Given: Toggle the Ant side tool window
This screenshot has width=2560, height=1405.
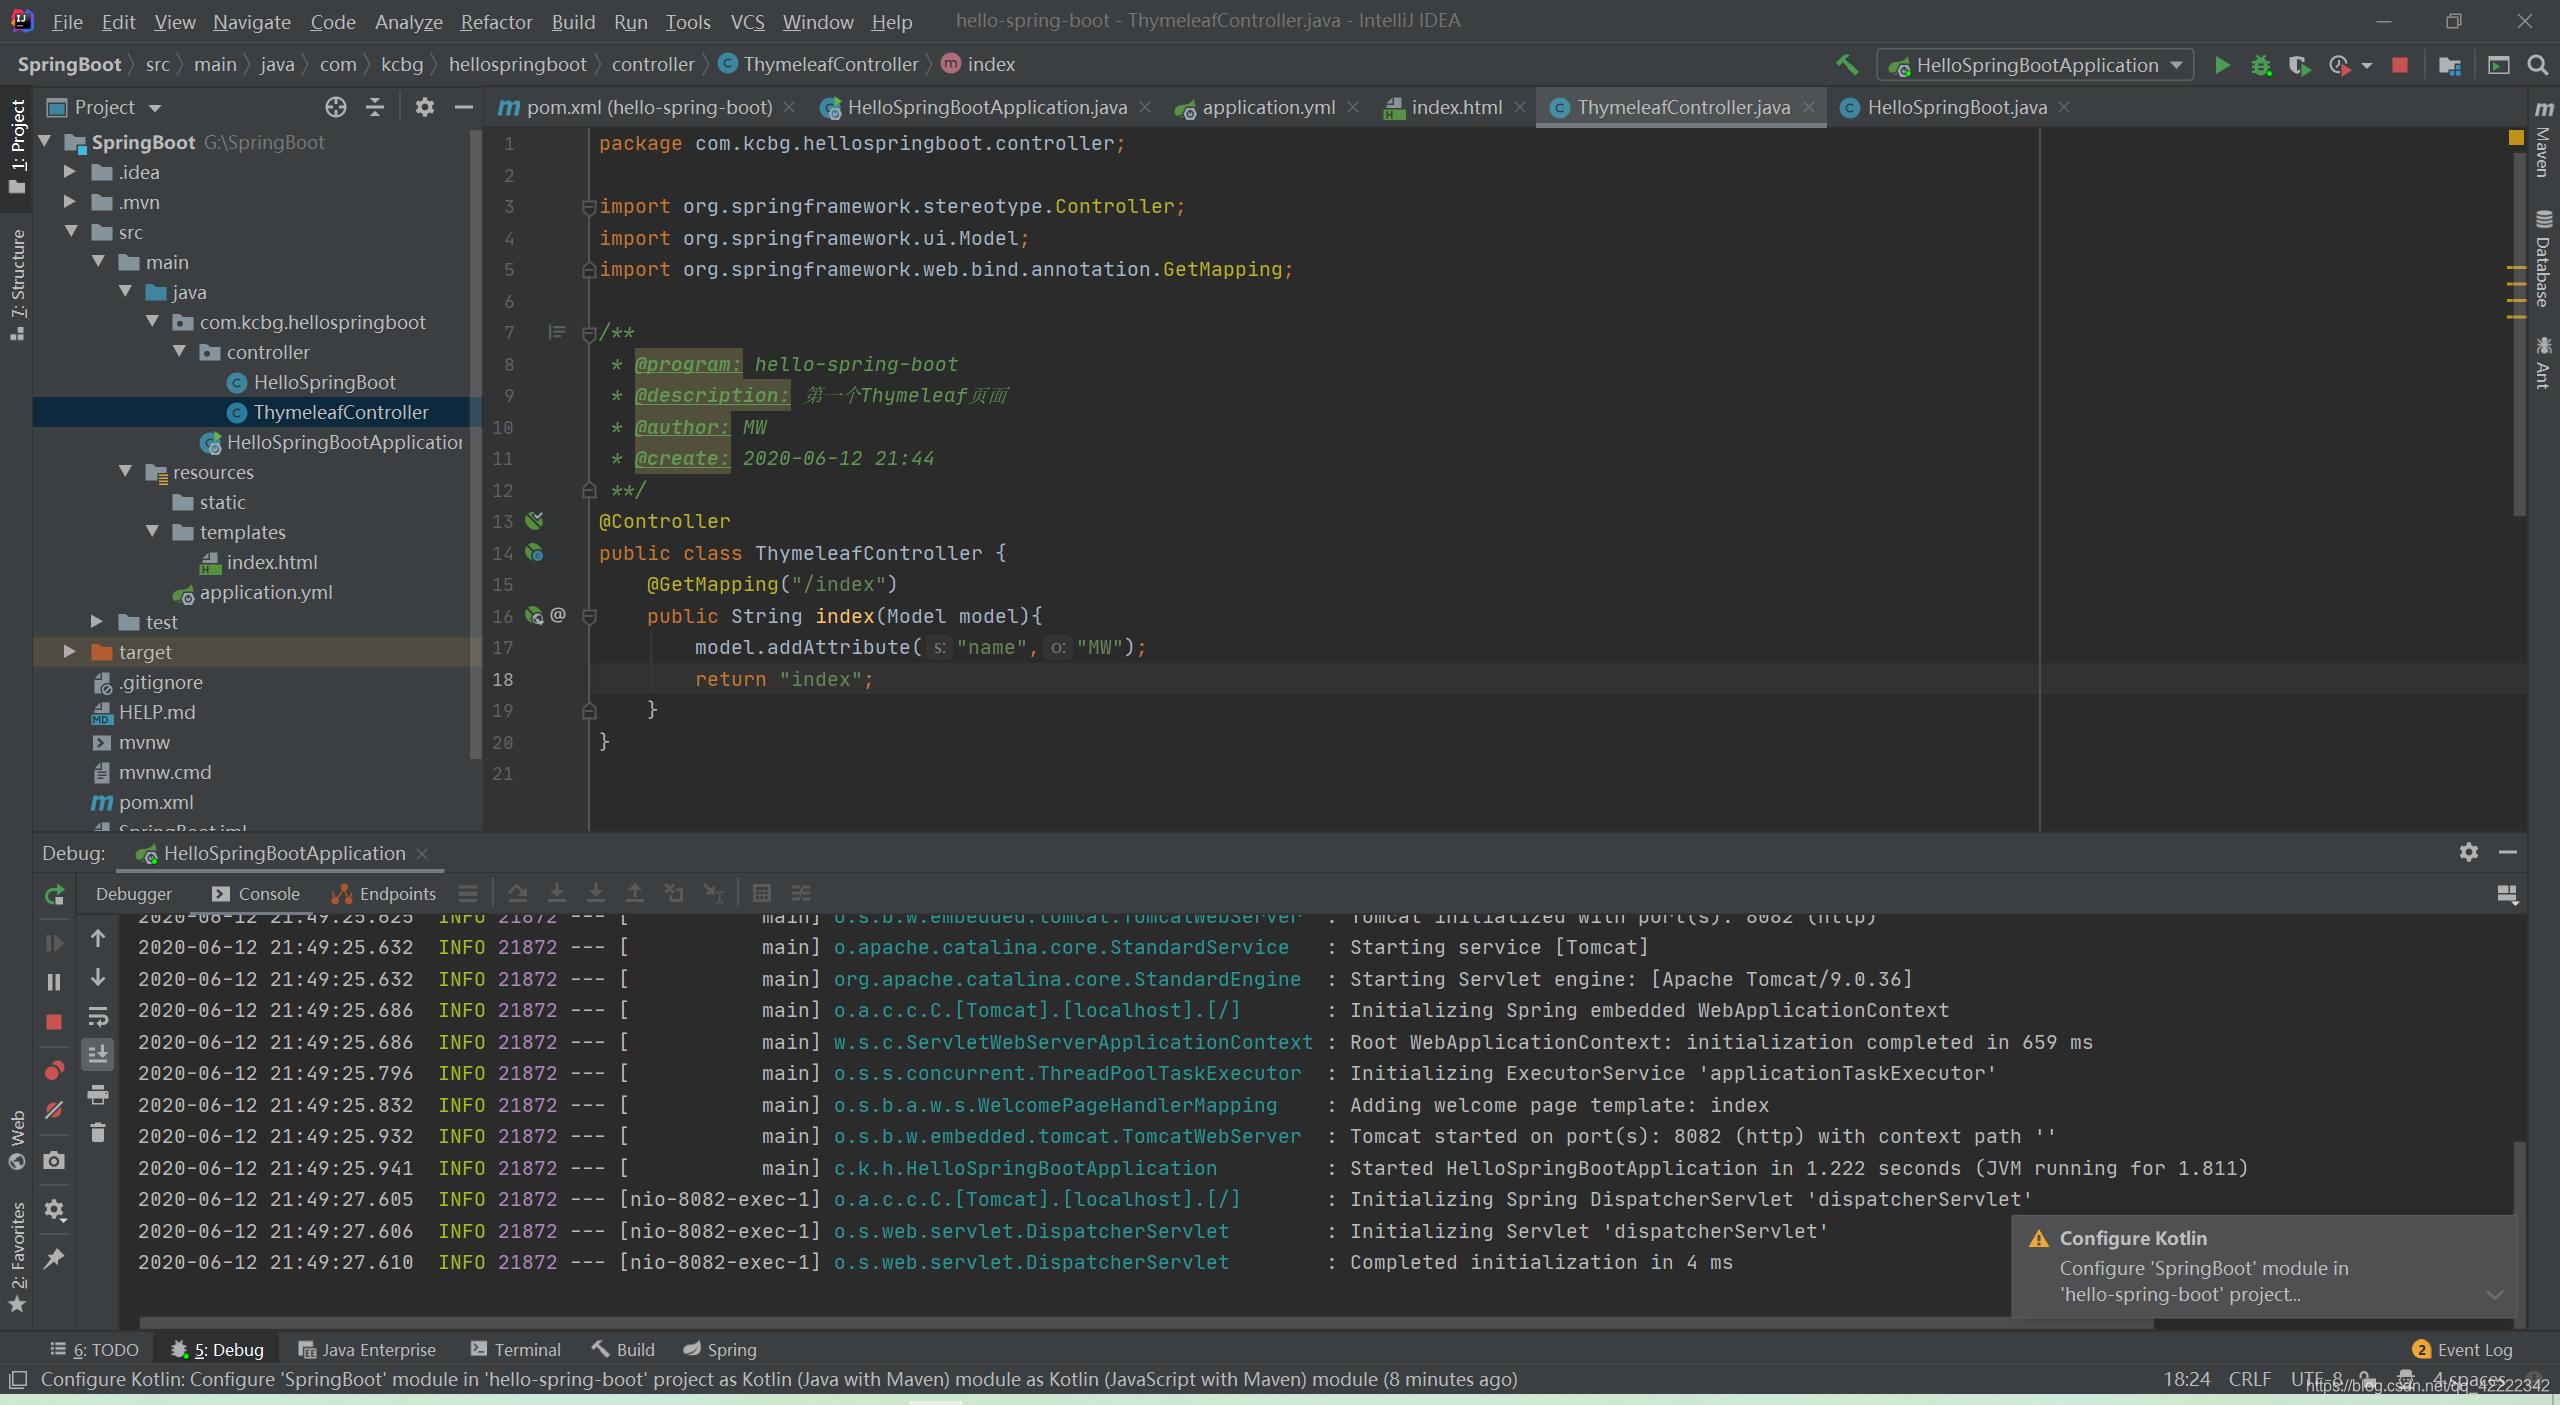Looking at the screenshot, I should click(x=2542, y=363).
